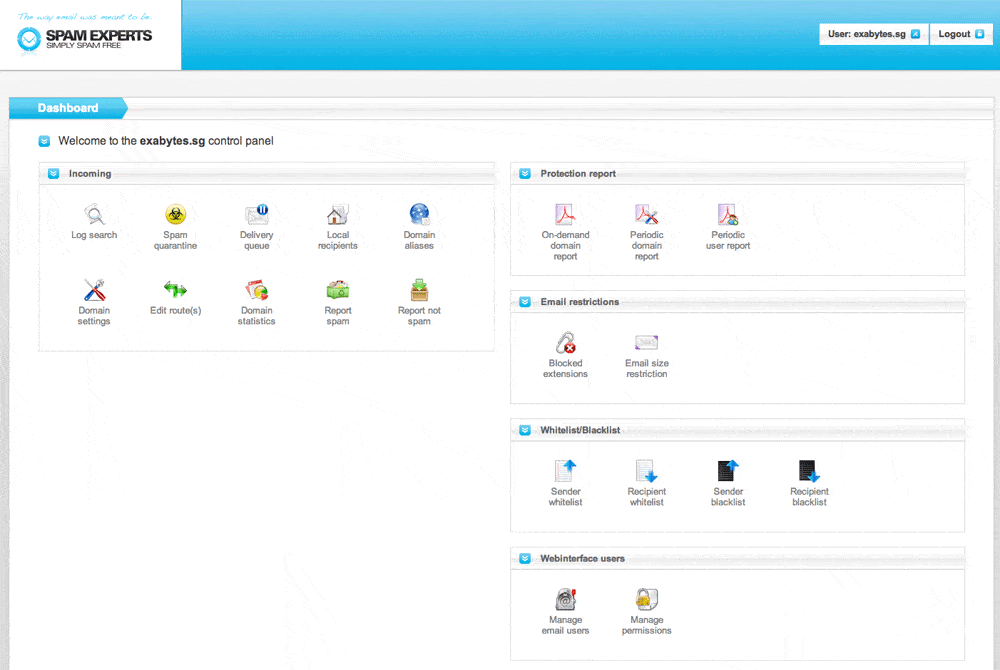Open the Sender whitelist
This screenshot has height=670, width=1000.
point(566,483)
